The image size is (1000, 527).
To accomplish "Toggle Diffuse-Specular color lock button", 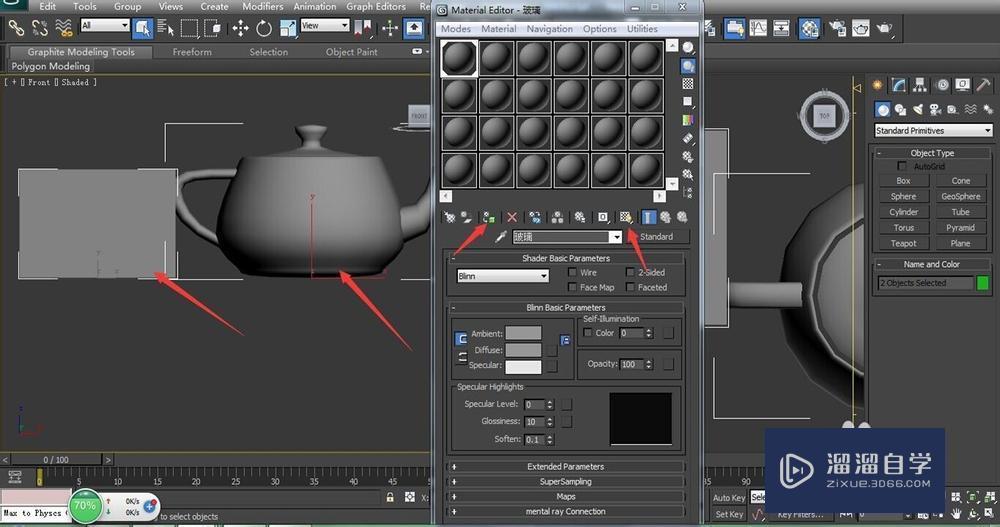I will click(x=462, y=358).
